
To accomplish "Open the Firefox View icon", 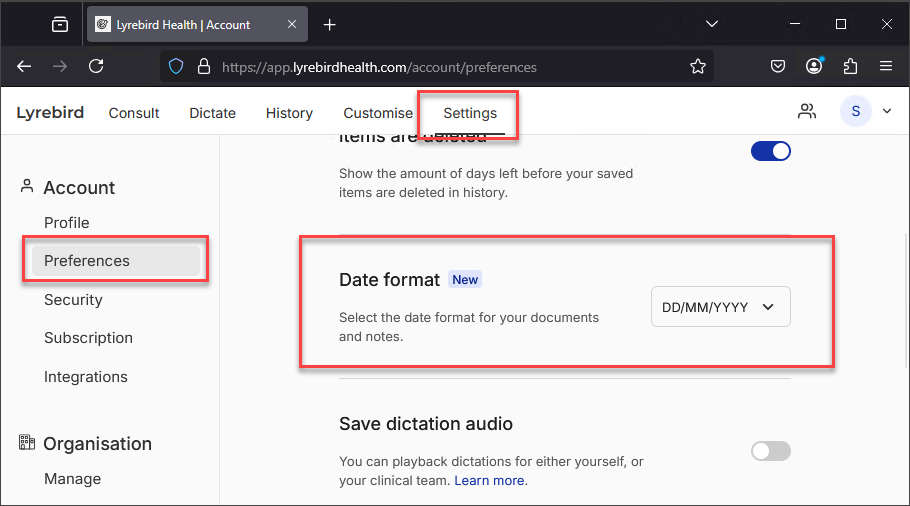I will [x=60, y=24].
